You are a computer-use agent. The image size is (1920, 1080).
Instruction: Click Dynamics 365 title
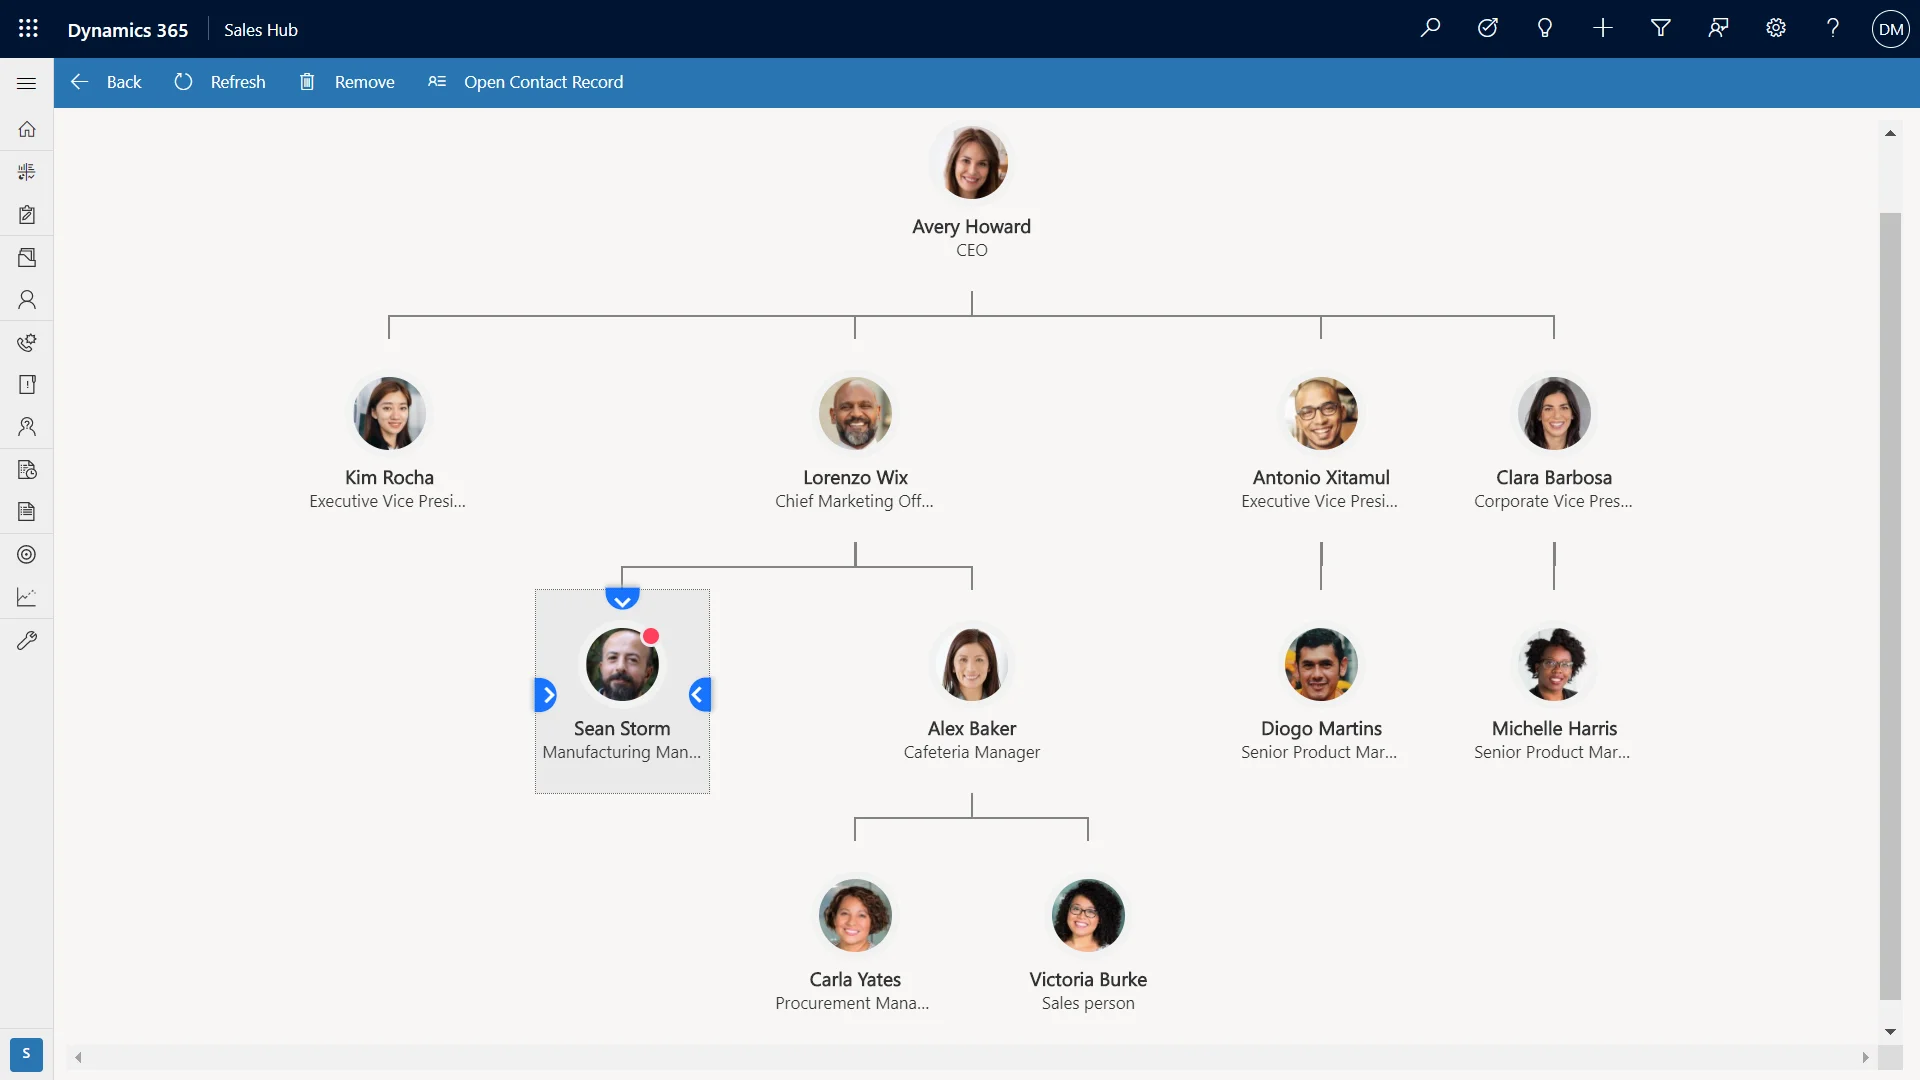tap(128, 30)
